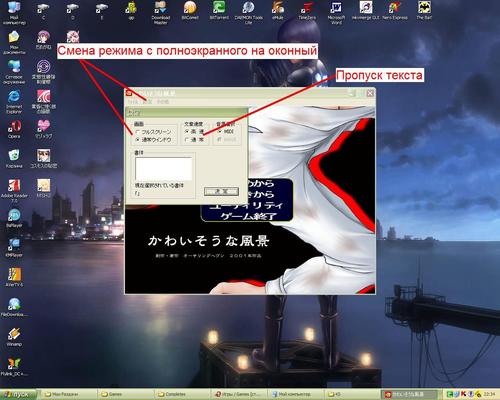Select the DAEMON Tools Lite icon
The height and width of the screenshot is (400, 500).
click(248, 12)
